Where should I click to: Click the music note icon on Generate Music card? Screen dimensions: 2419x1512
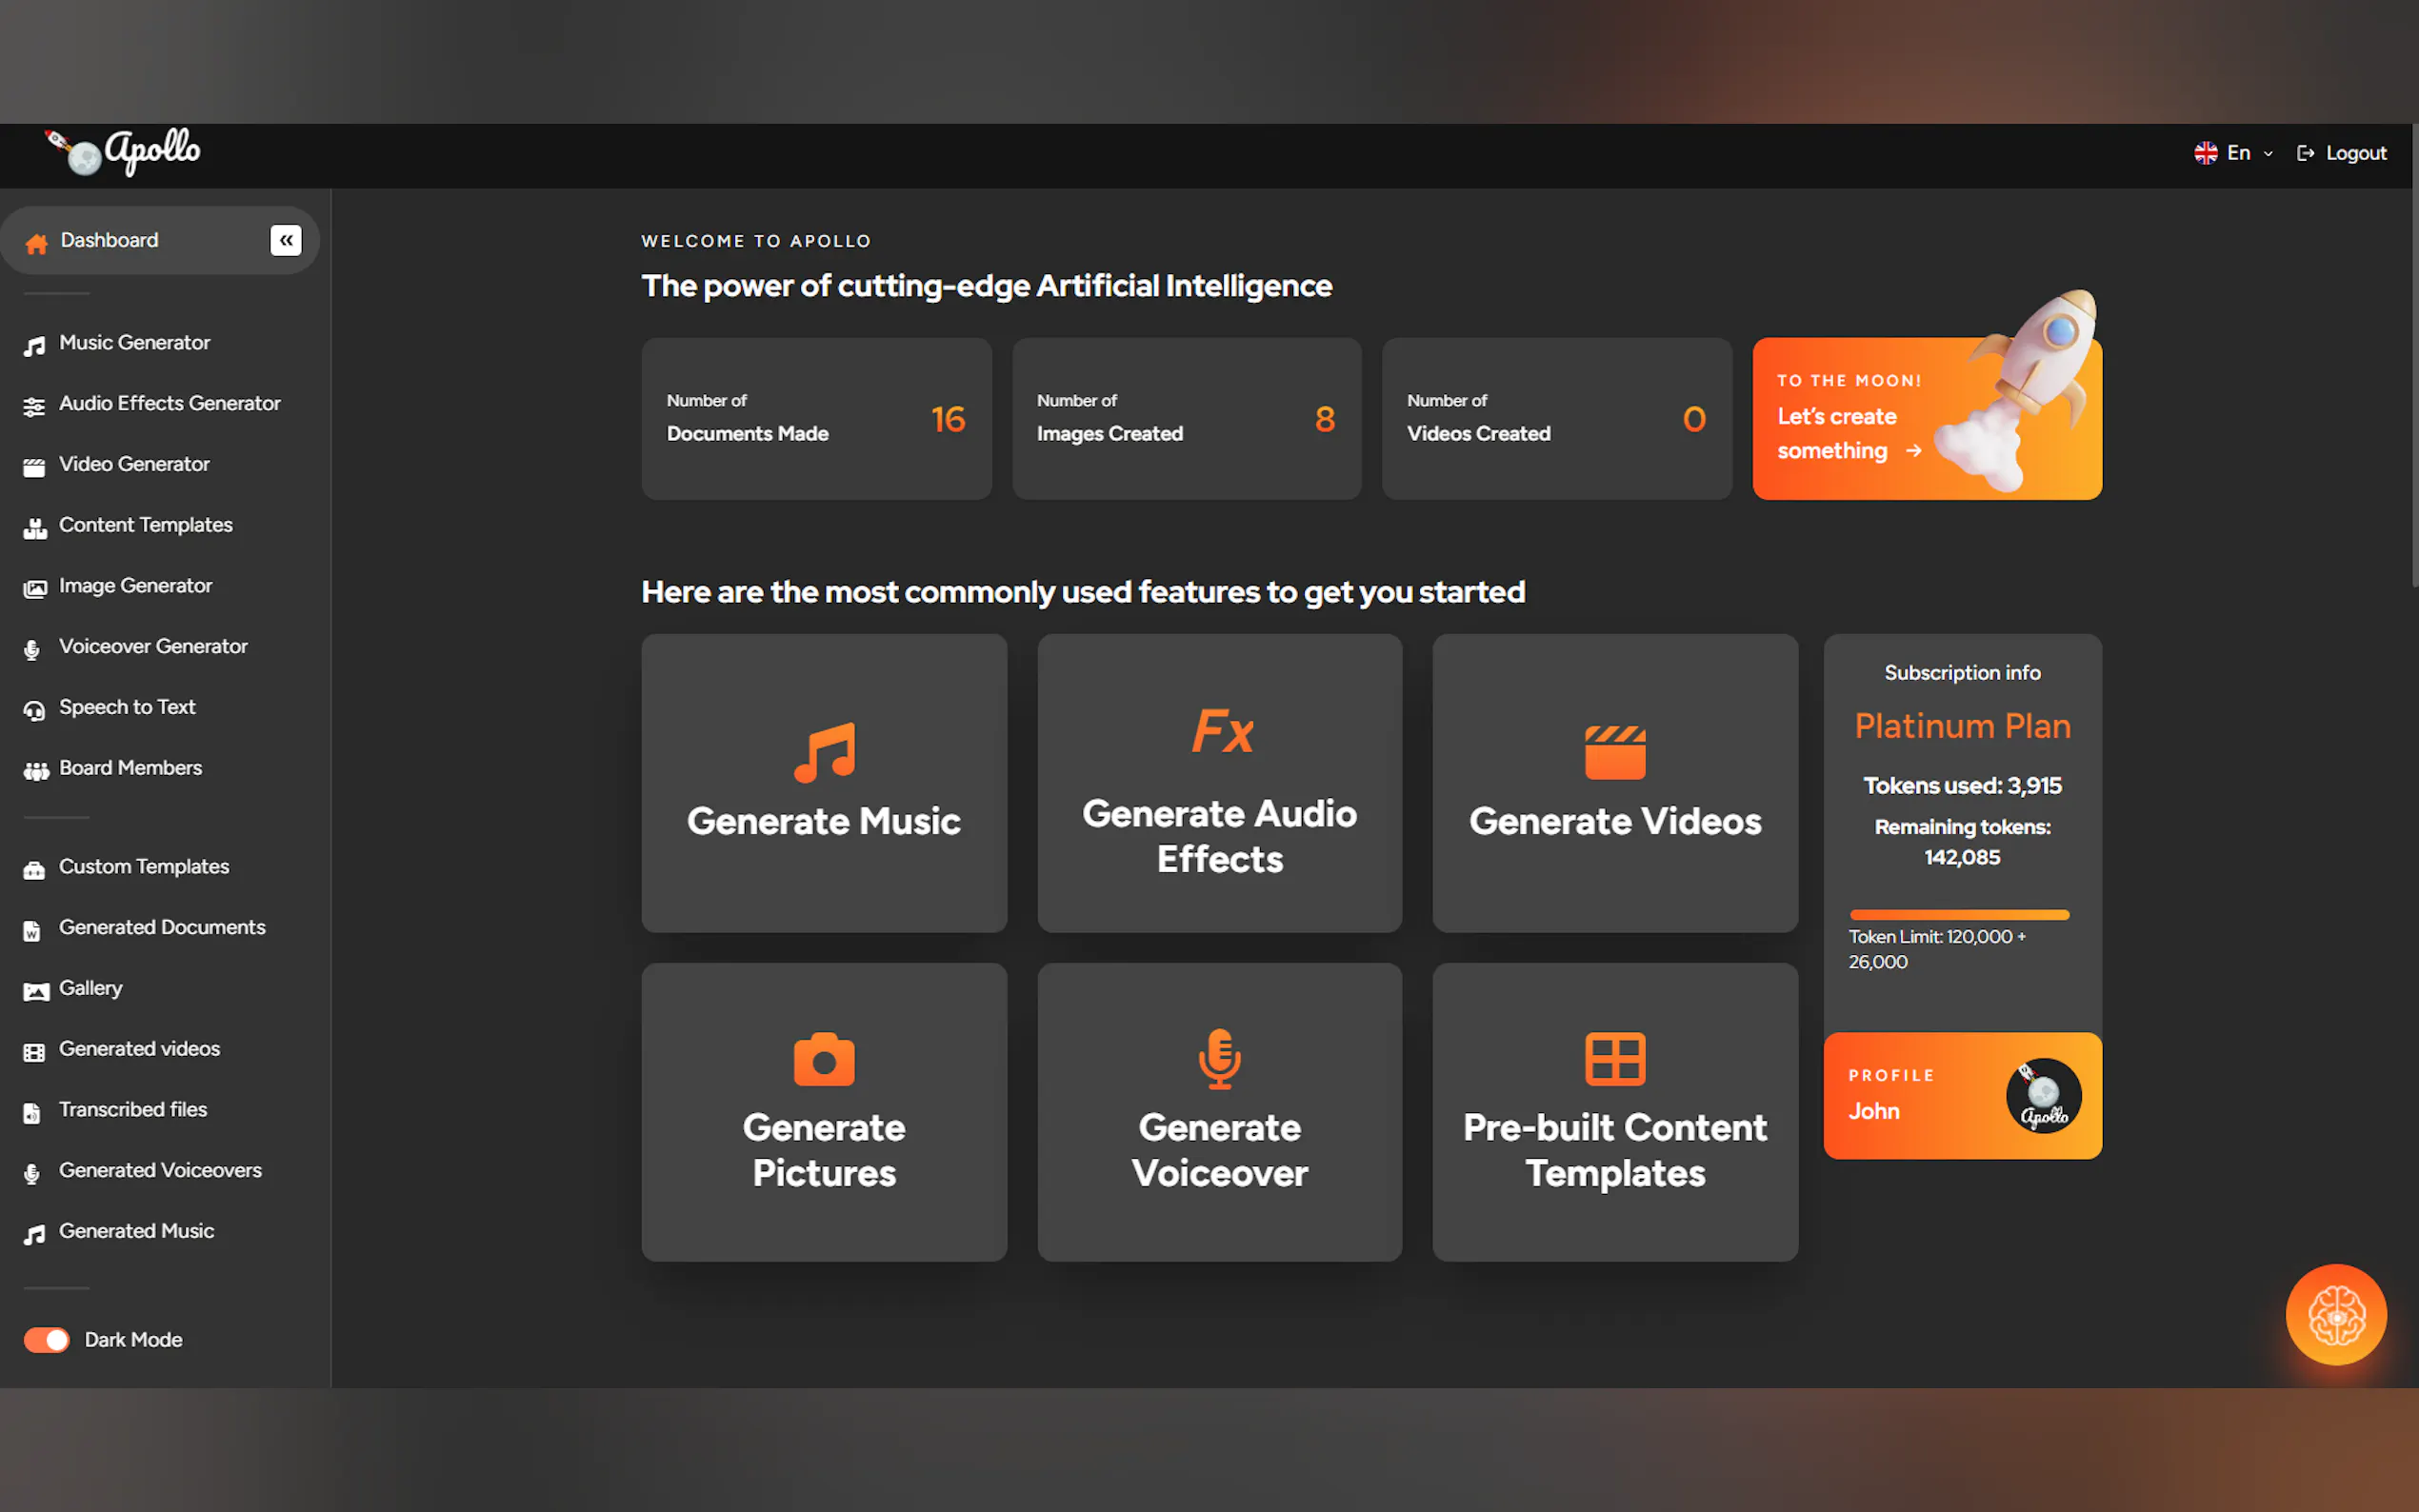point(824,752)
